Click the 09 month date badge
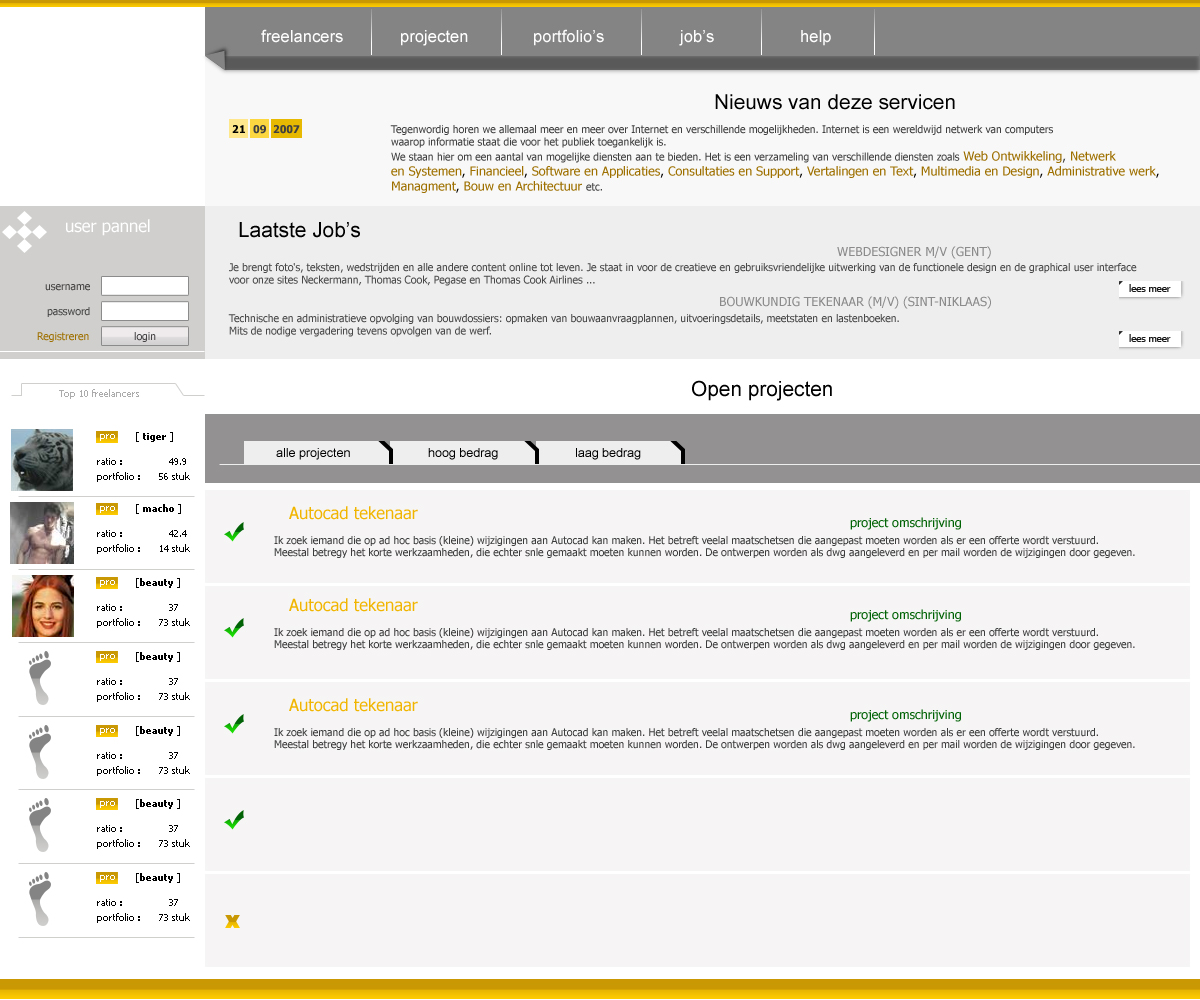The height and width of the screenshot is (1000, 1200). [259, 129]
